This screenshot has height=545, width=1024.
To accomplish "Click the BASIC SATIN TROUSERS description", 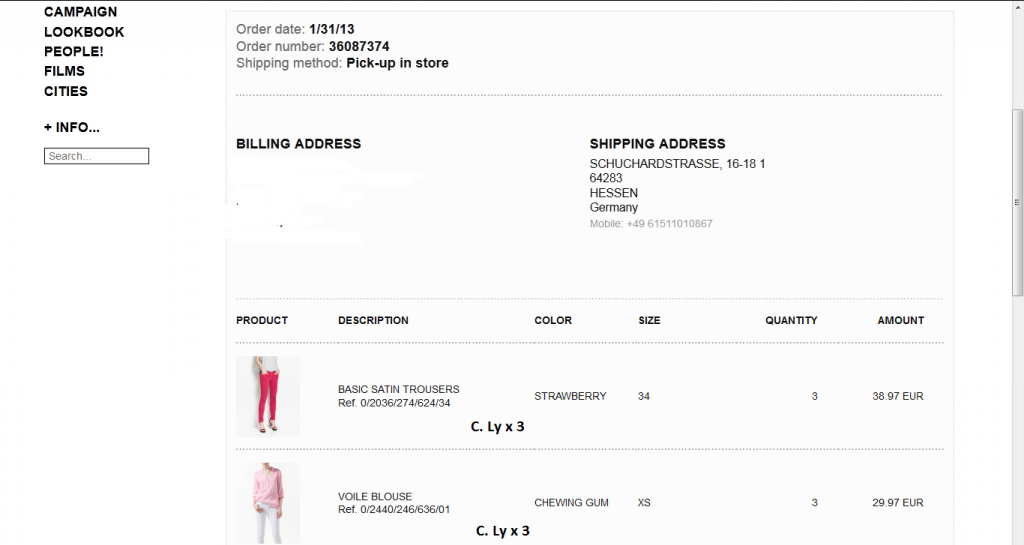I will [398, 389].
